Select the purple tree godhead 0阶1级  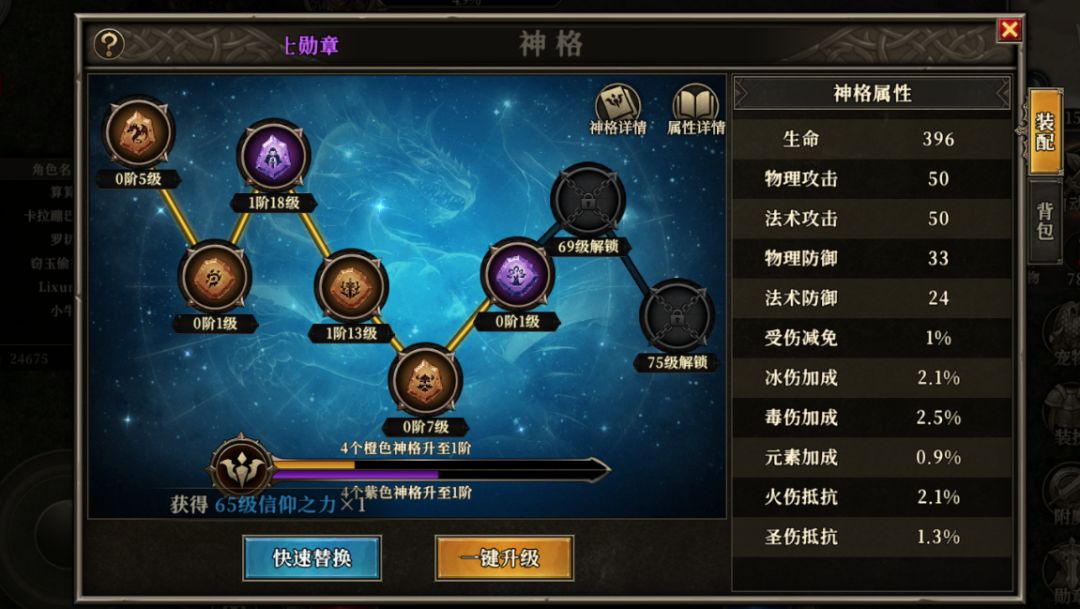[x=517, y=274]
